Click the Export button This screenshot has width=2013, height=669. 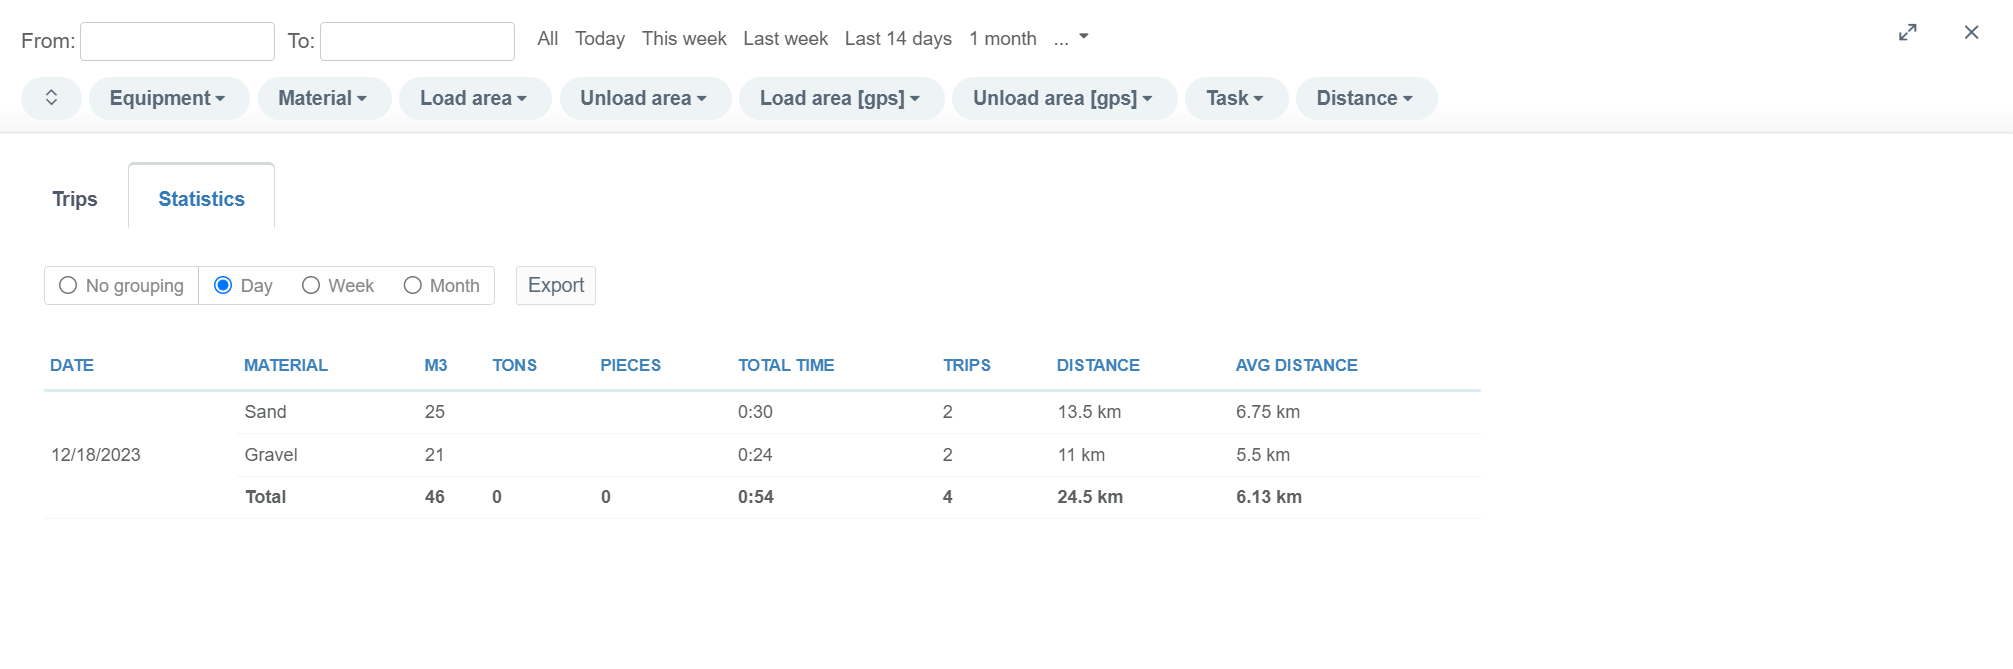pos(555,286)
